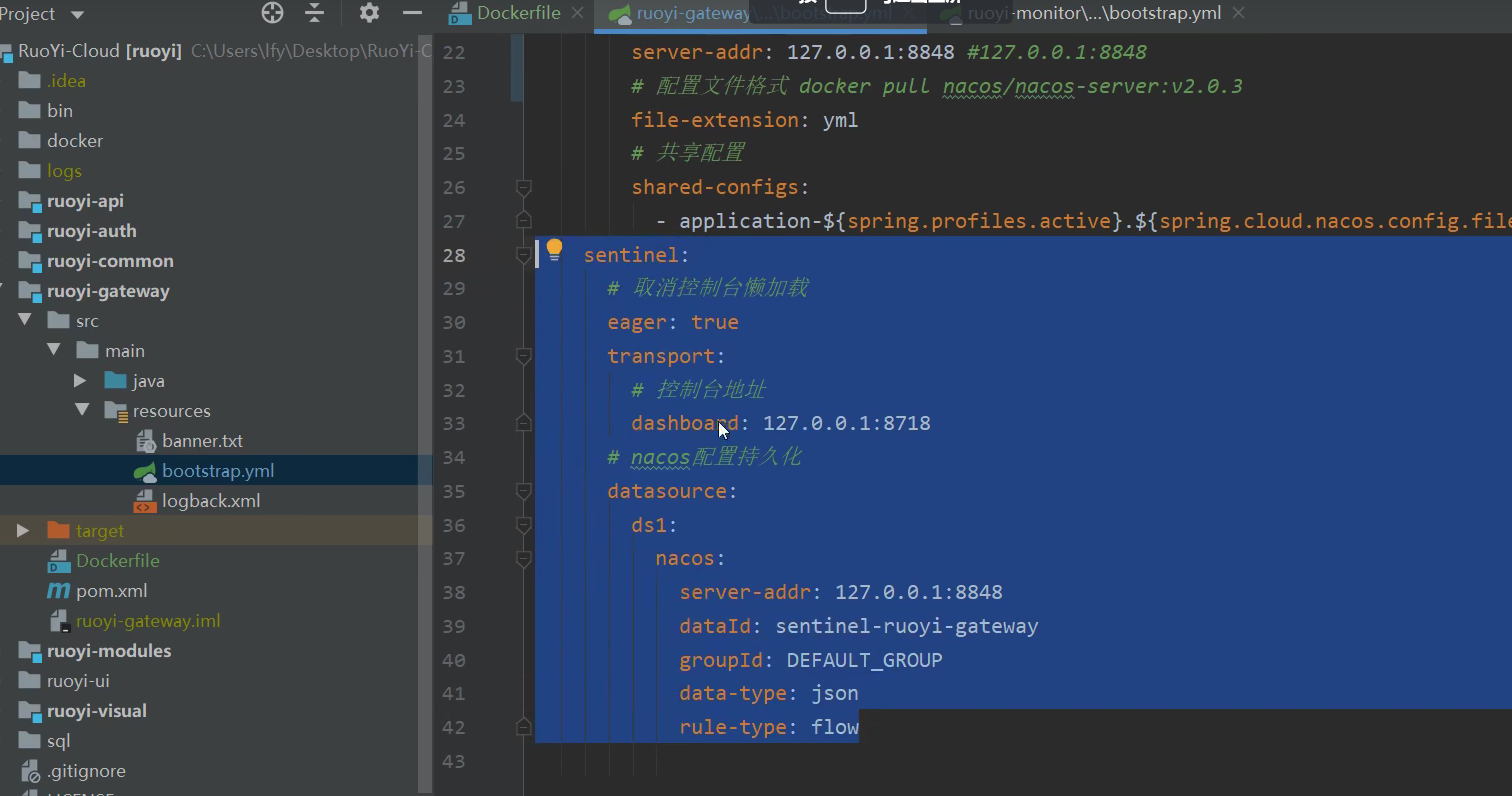Click the resources folder icon
The image size is (1512, 796).
point(115,411)
